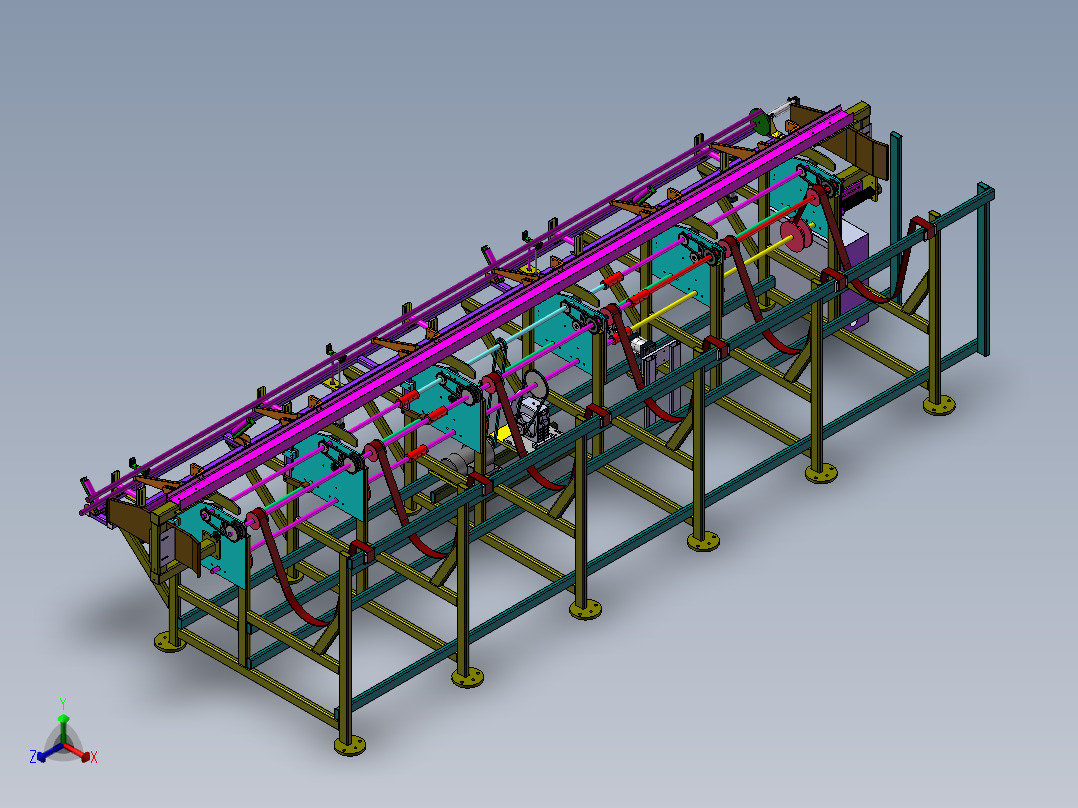Select the green disc at the far top end
Viewport: 1078px width, 808px height.
(x=760, y=124)
